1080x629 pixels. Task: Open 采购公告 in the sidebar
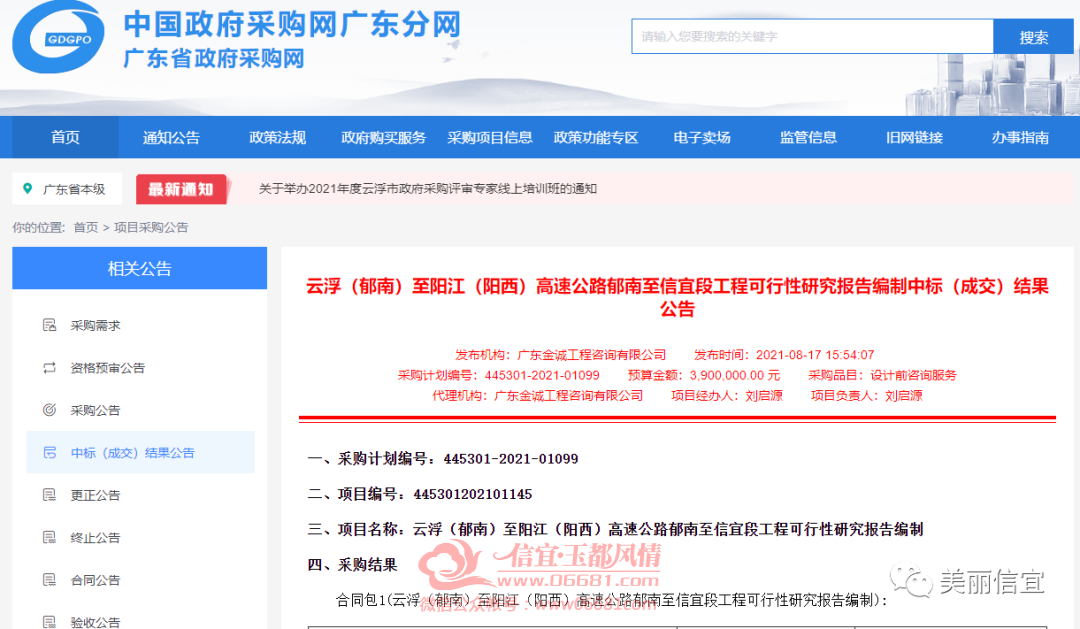pos(95,410)
